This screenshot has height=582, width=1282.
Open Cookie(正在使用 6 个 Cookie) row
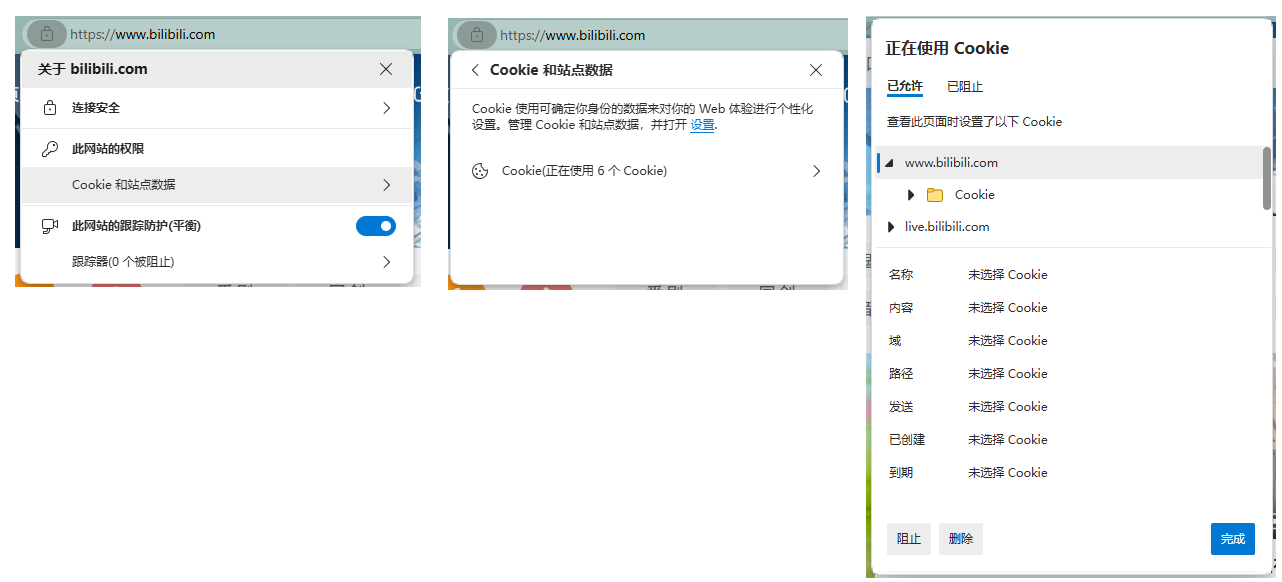click(646, 171)
